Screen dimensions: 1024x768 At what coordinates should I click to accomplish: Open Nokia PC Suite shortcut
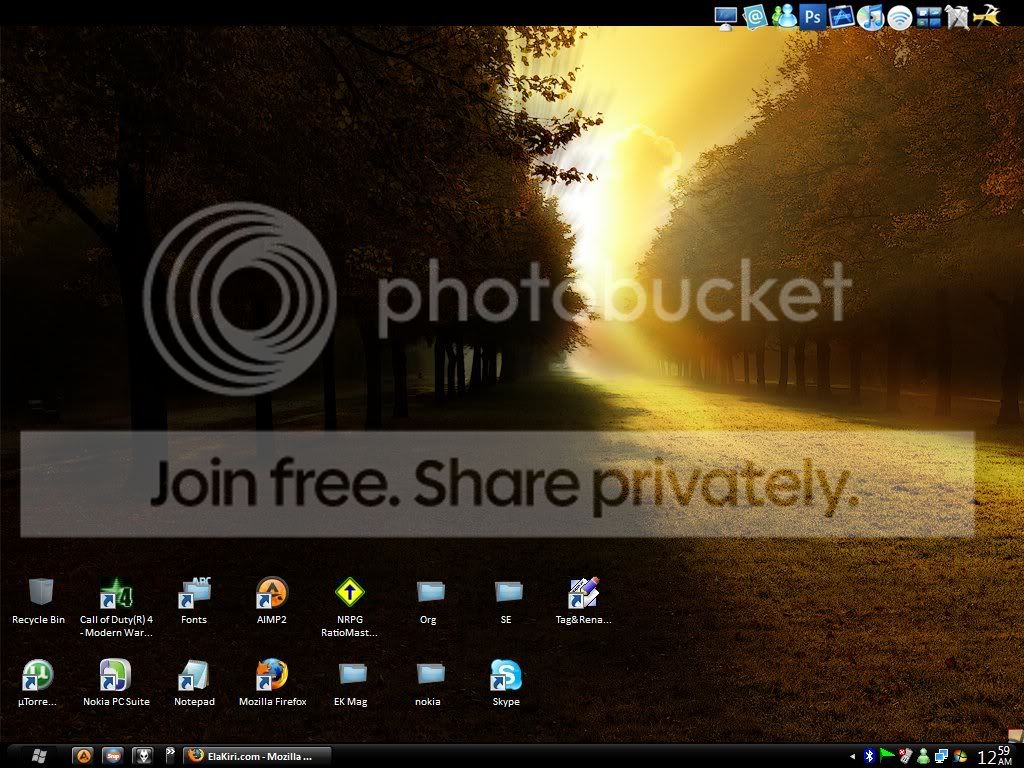pyautogui.click(x=116, y=683)
